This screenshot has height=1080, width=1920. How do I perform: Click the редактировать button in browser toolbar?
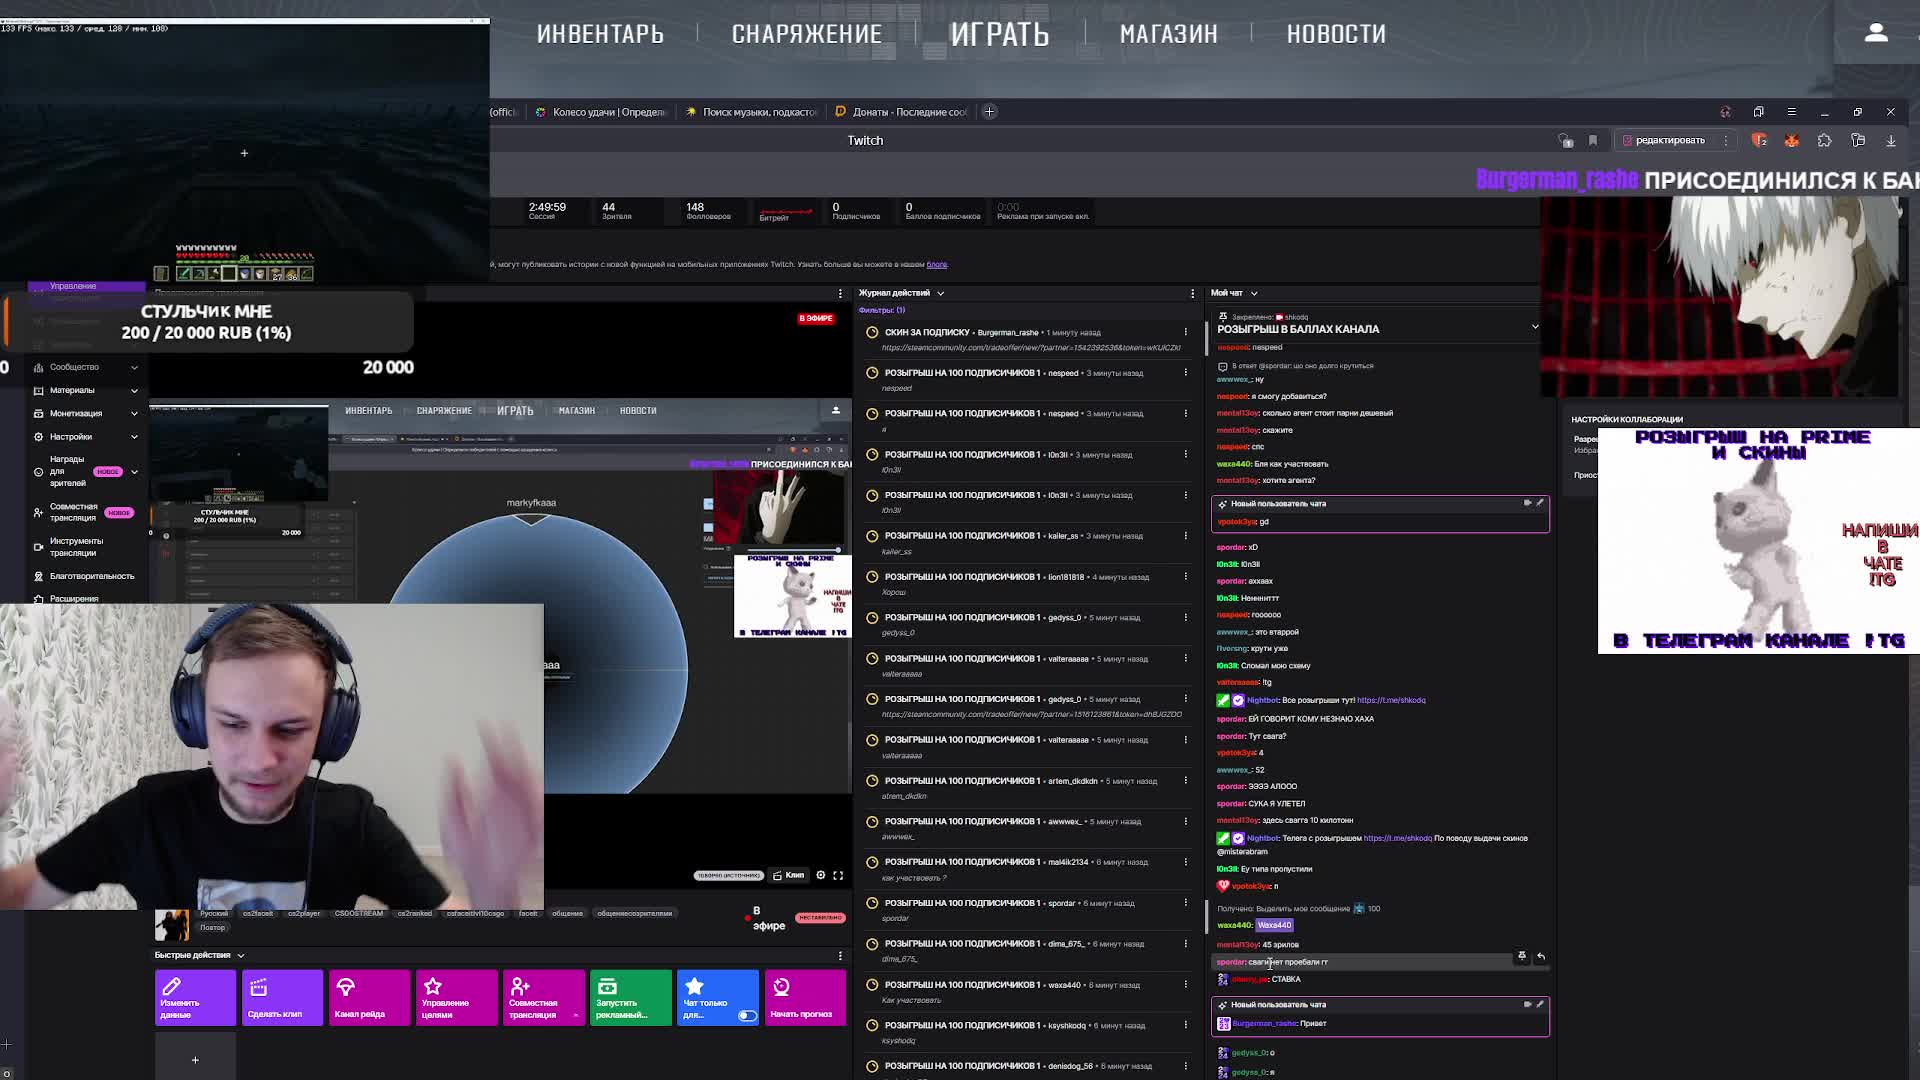tap(1664, 141)
